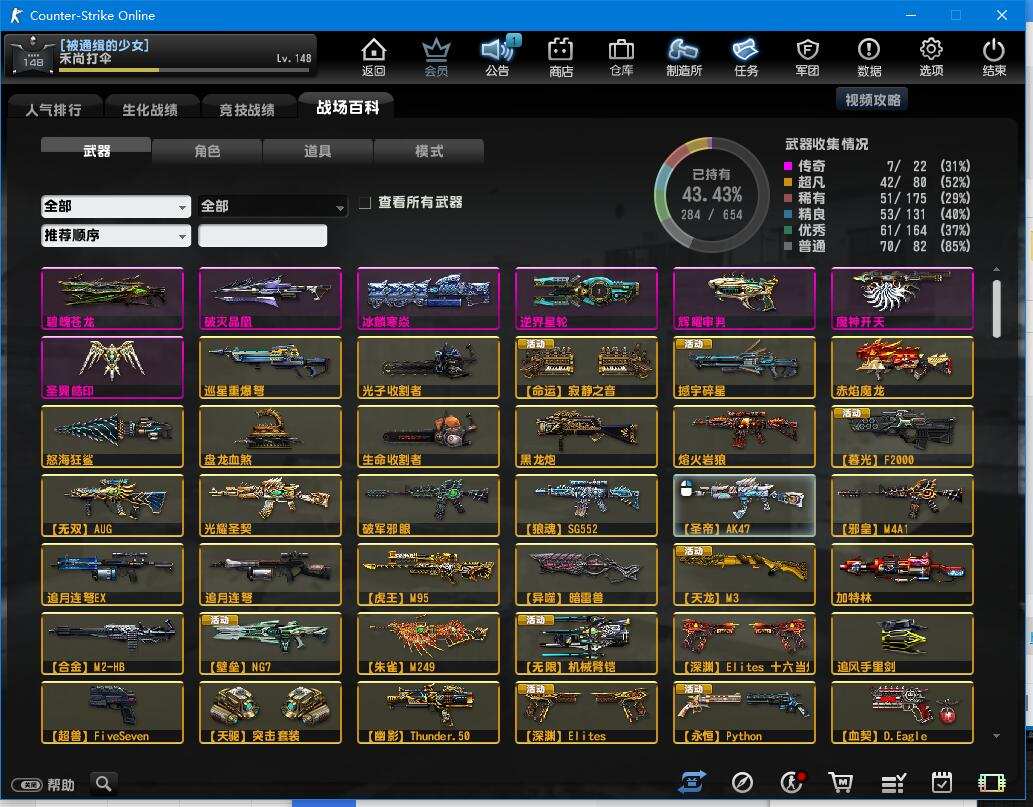Select the 追风手里剑 weapon card
The image size is (1033, 807).
(903, 644)
